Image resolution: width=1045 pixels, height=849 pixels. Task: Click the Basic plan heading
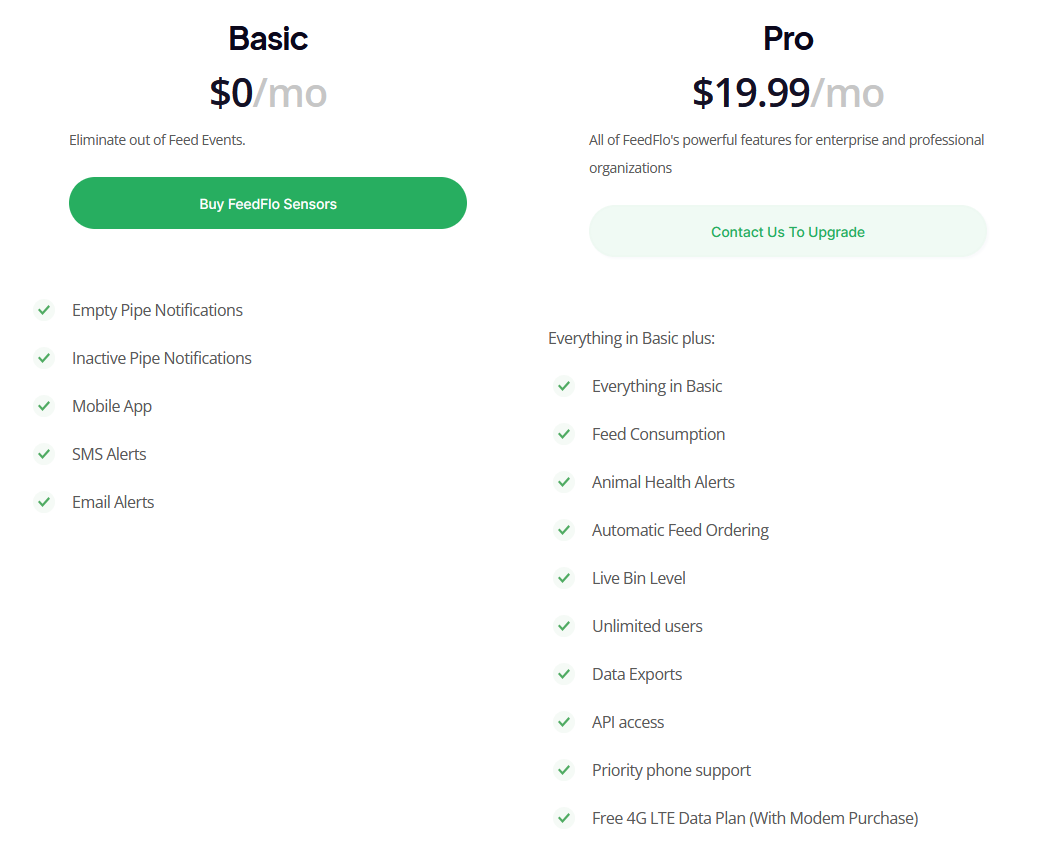point(268,39)
